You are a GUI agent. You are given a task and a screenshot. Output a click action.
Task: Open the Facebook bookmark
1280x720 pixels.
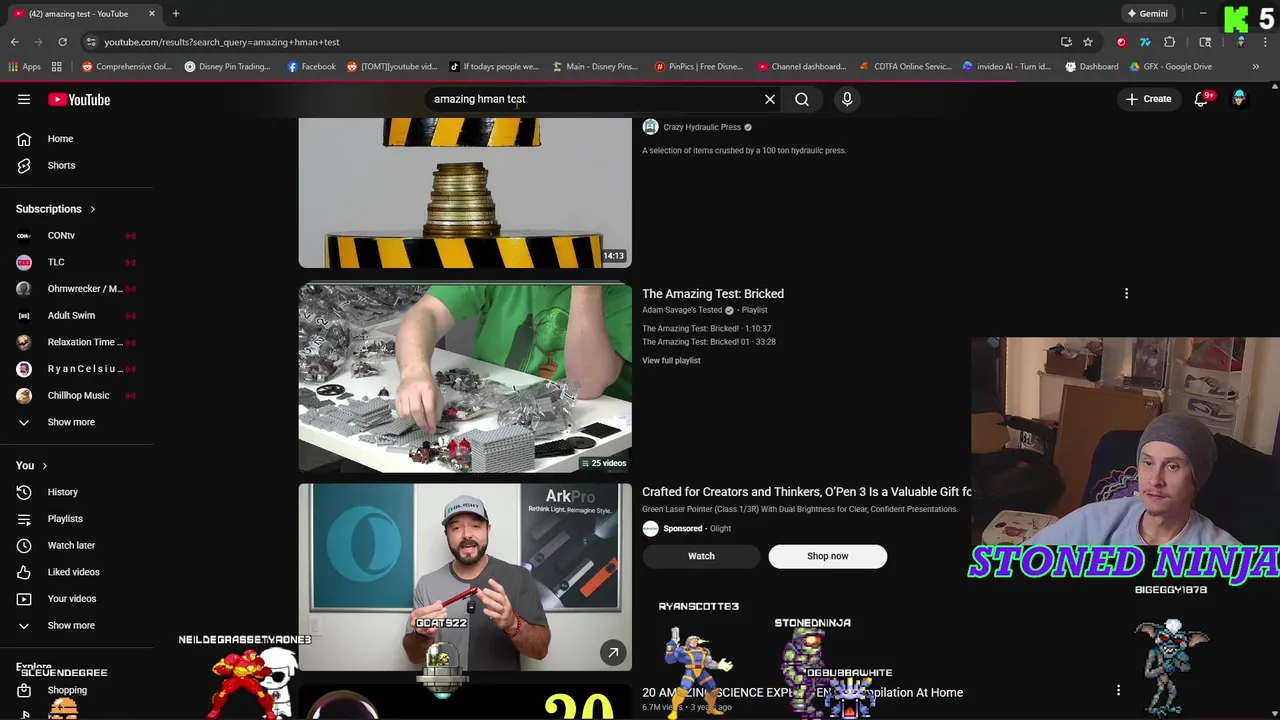[x=311, y=66]
